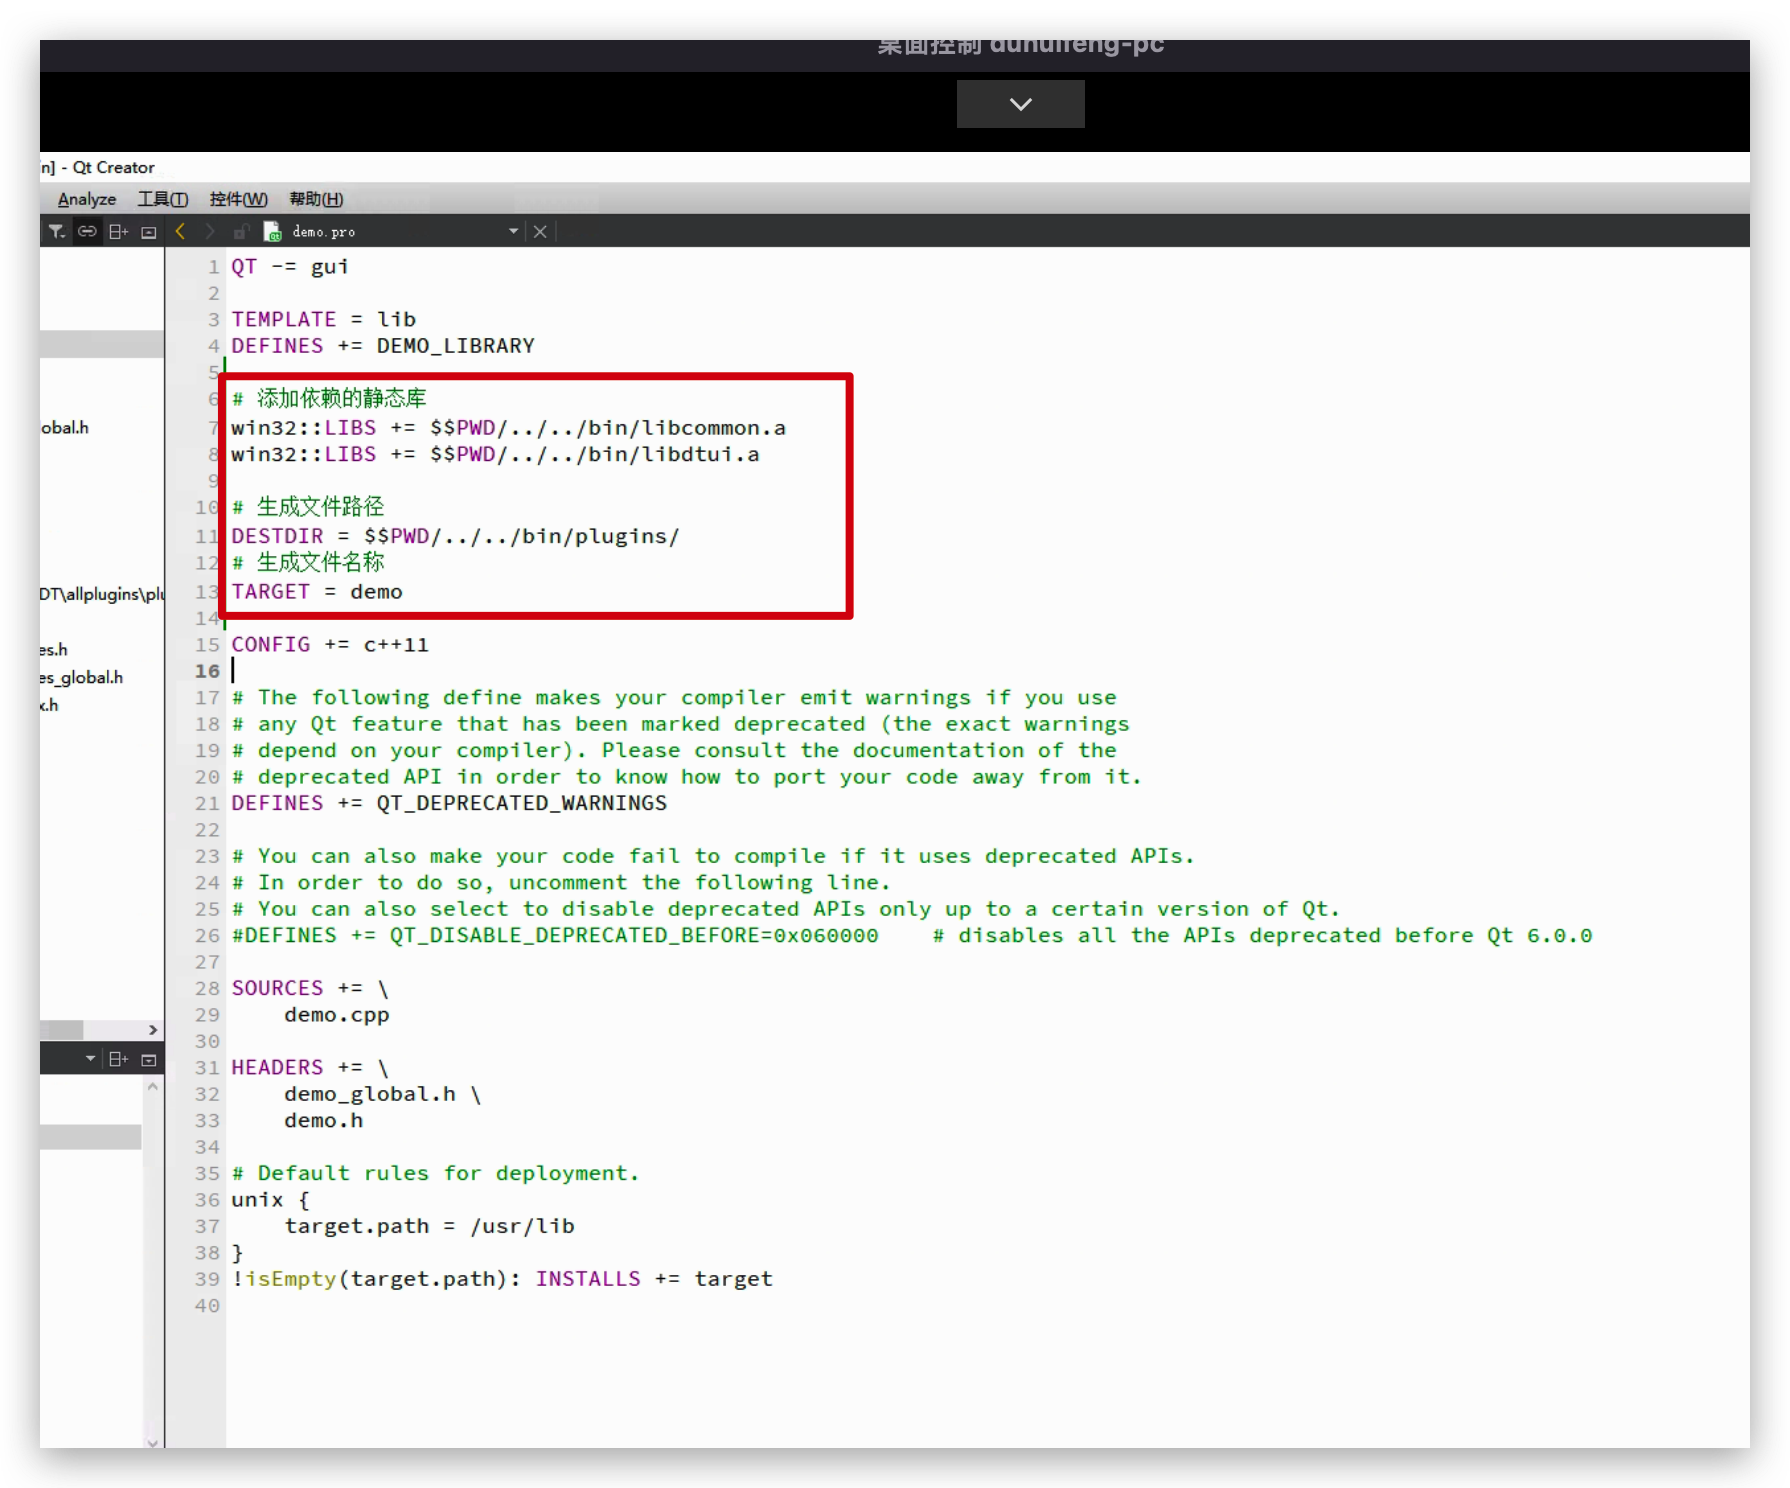Image resolution: width=1790 pixels, height=1488 pixels.
Task: Open the lower sidebar view dropdown
Action: pos(90,1058)
